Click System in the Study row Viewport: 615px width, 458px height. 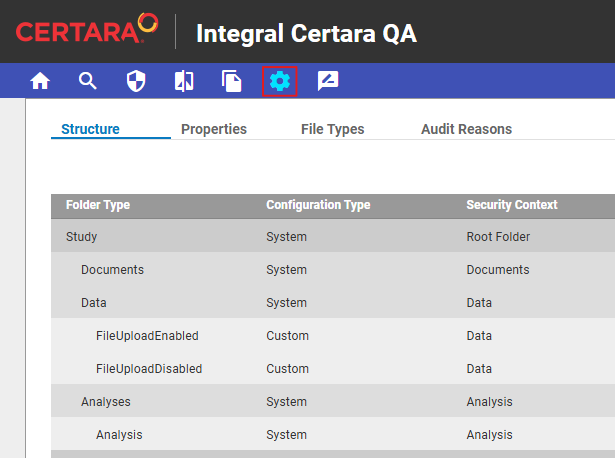tap(286, 236)
